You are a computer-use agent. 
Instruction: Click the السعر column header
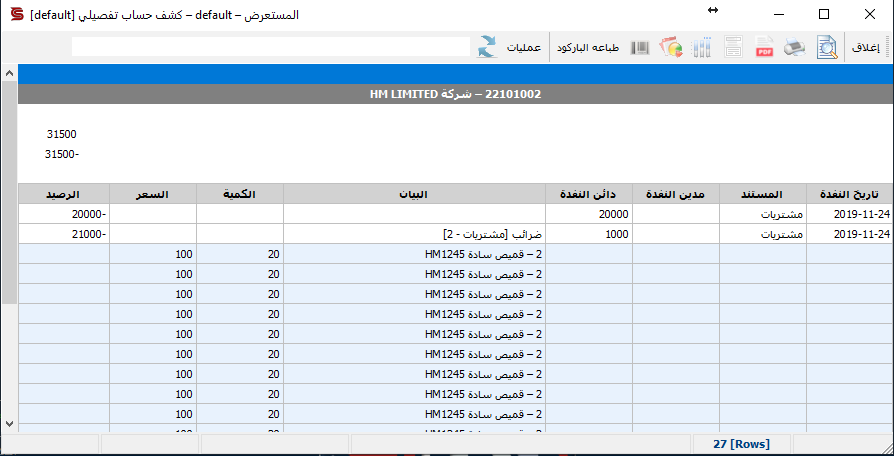pos(153,194)
